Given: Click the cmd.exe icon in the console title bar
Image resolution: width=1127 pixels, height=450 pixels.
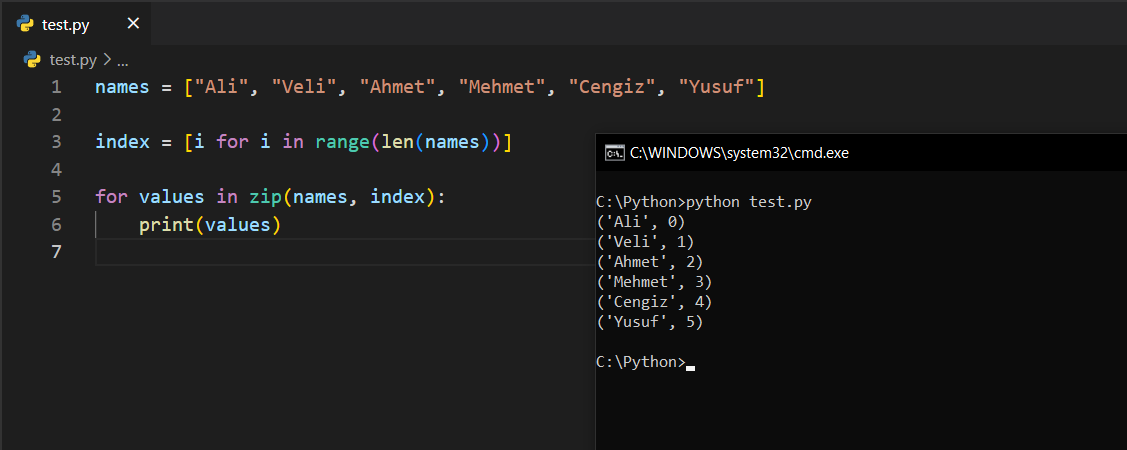Looking at the screenshot, I should tap(614, 153).
